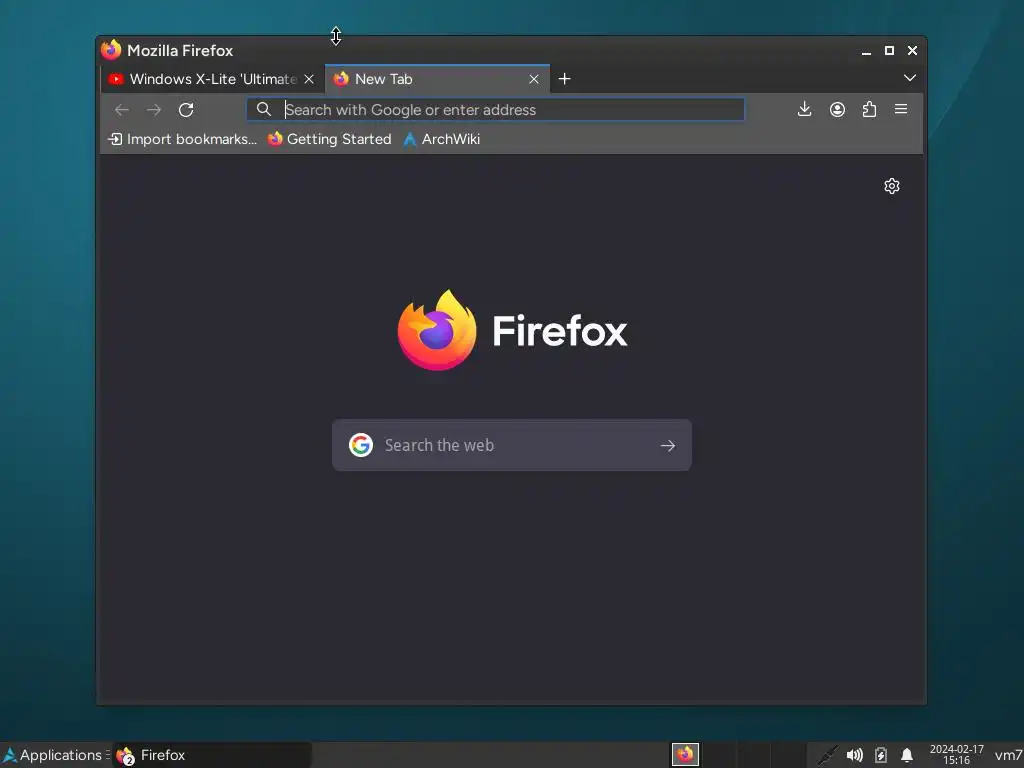Open ArchWiki bookmark

442,139
